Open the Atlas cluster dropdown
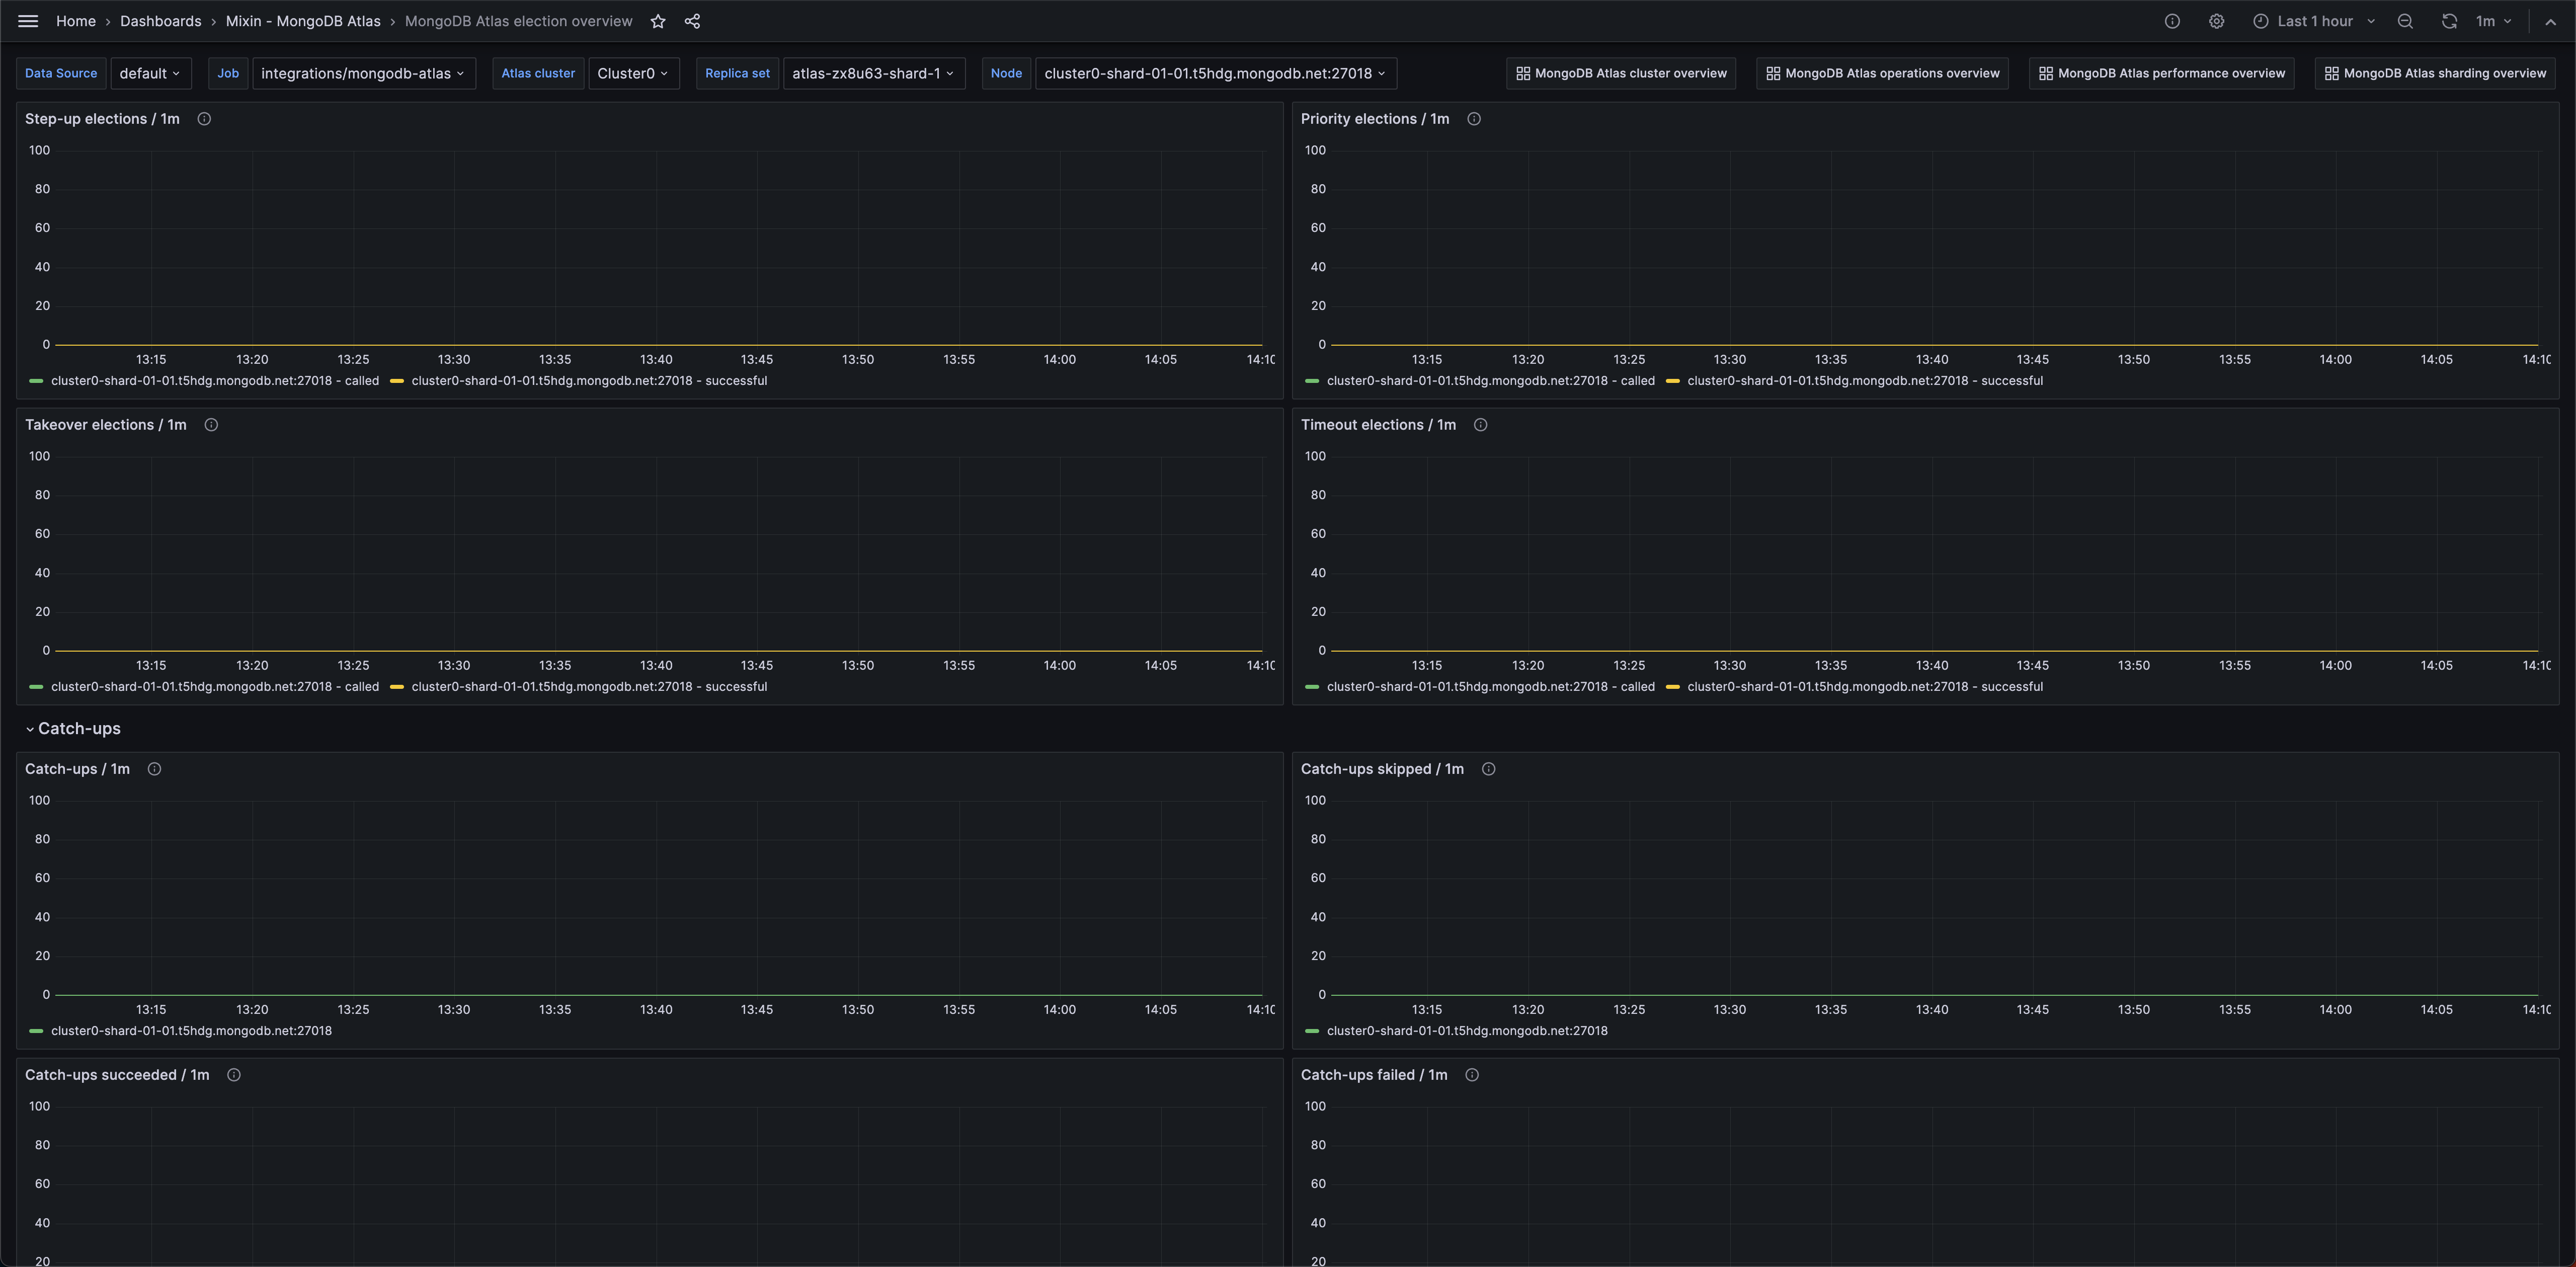 tap(633, 73)
